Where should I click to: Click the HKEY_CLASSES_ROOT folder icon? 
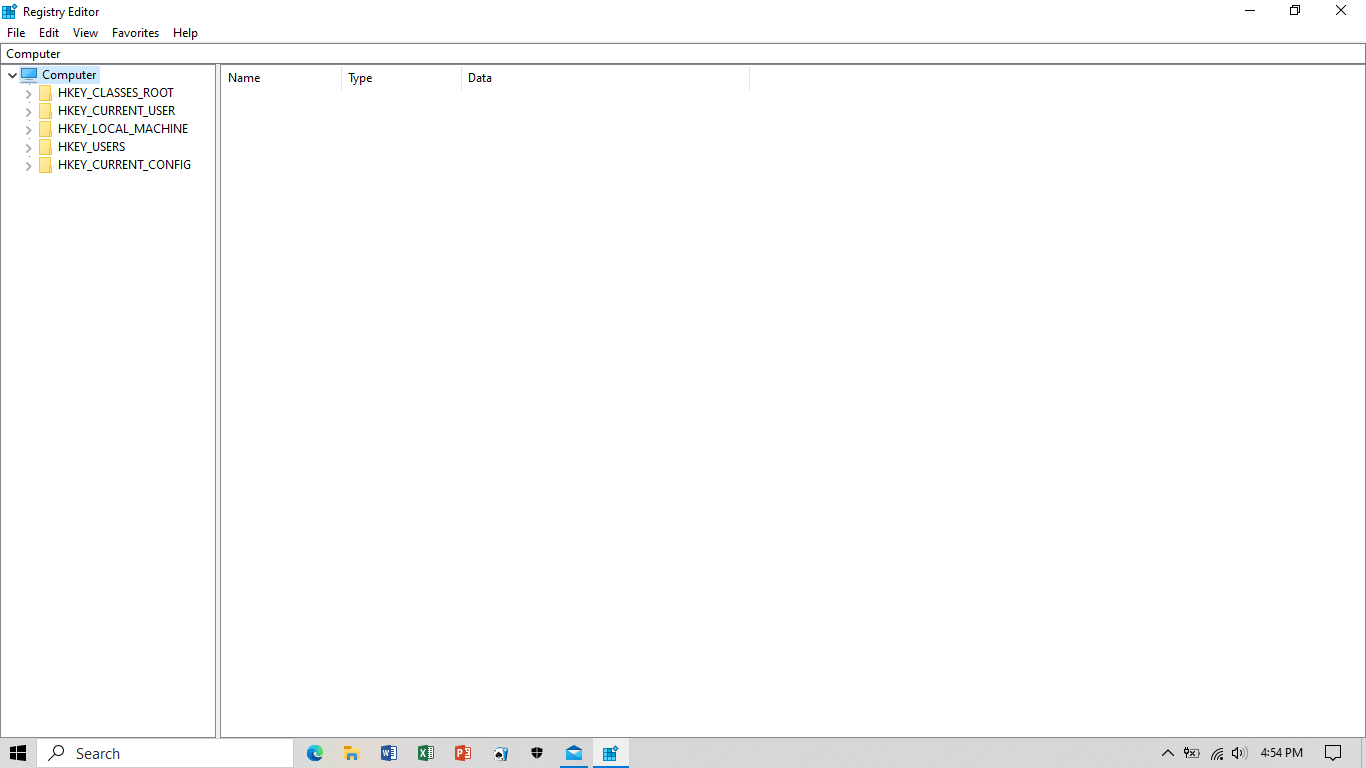coord(45,93)
